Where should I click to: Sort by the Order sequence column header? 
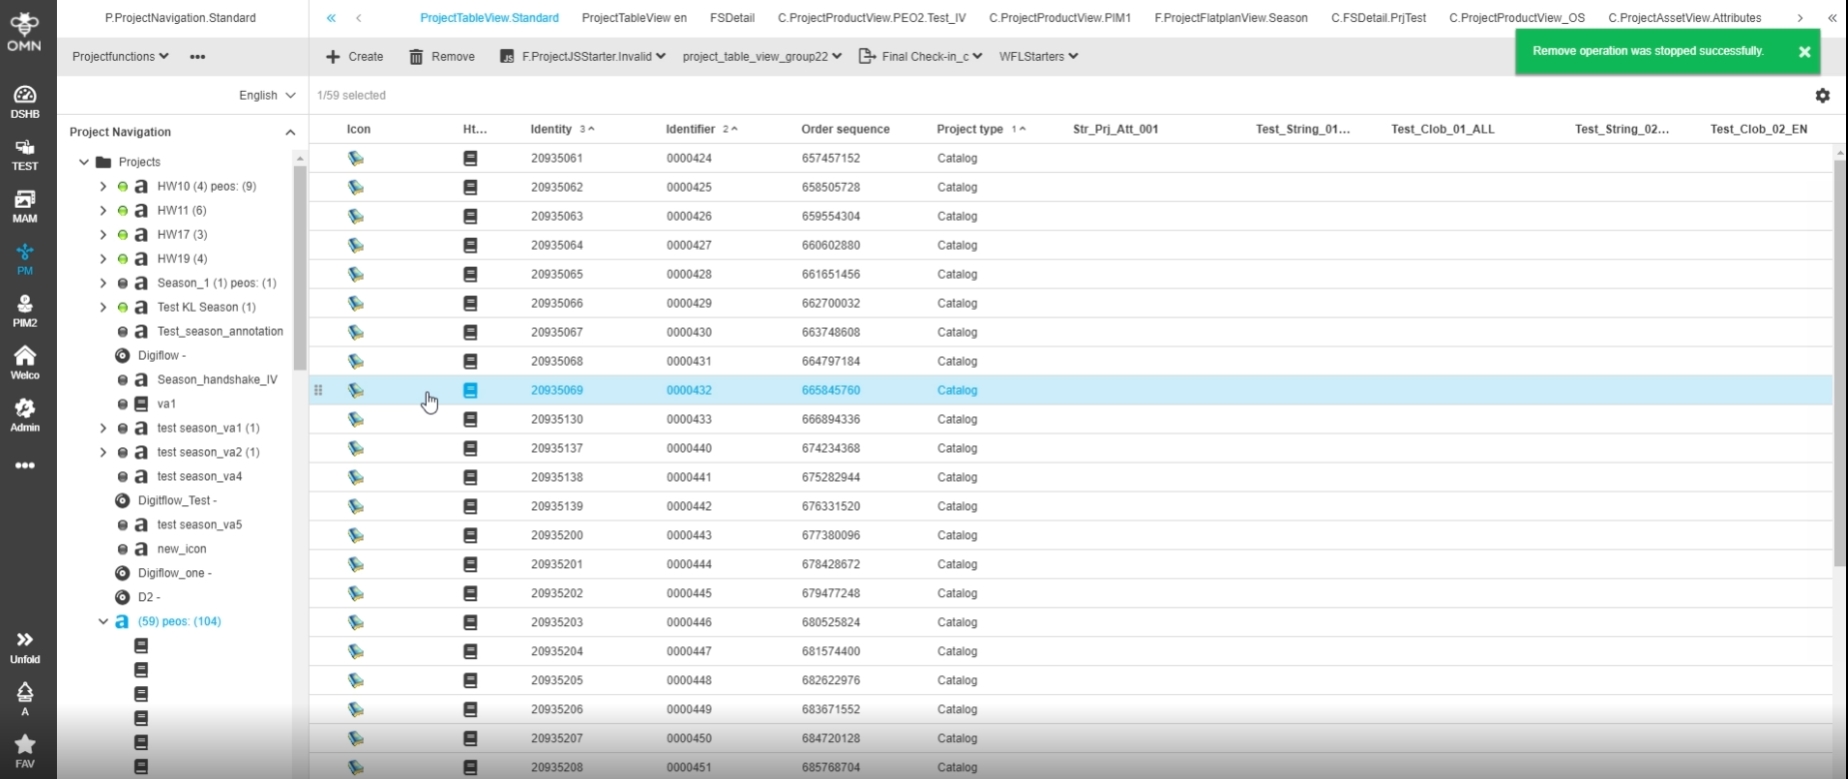click(x=845, y=129)
